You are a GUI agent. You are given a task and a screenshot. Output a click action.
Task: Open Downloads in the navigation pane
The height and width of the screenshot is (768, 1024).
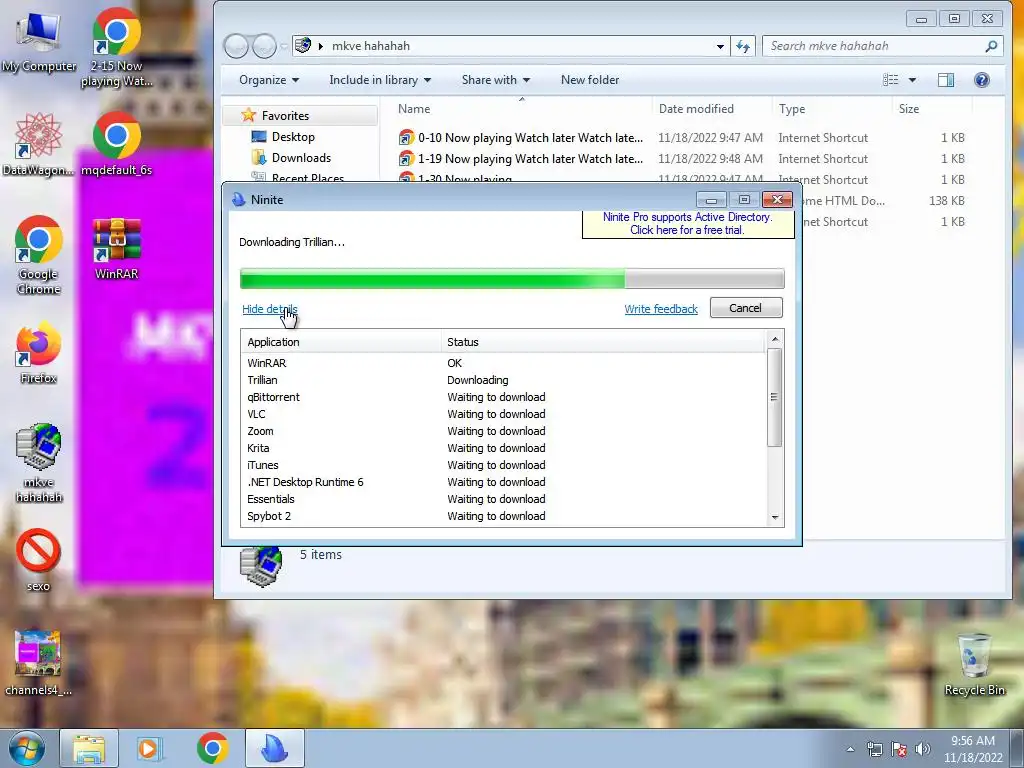click(x=301, y=157)
